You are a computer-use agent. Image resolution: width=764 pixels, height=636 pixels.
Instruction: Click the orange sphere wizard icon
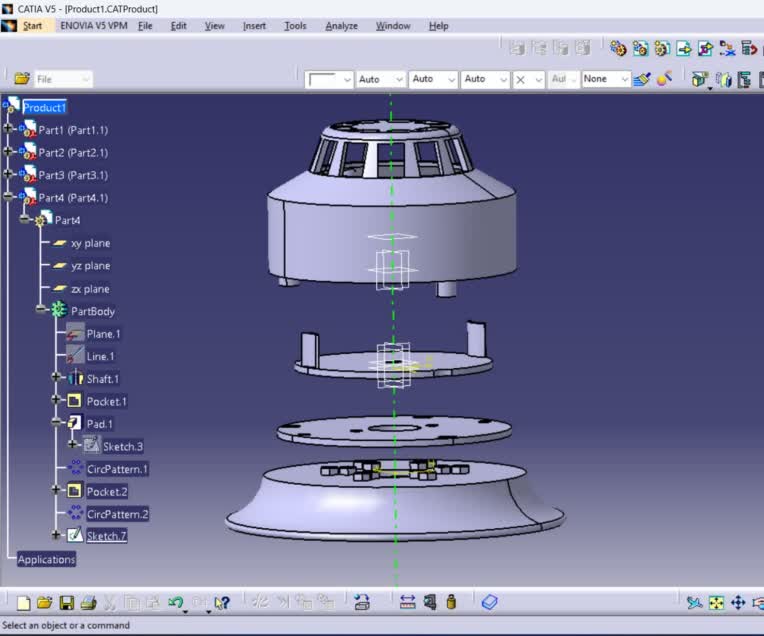pos(664,78)
